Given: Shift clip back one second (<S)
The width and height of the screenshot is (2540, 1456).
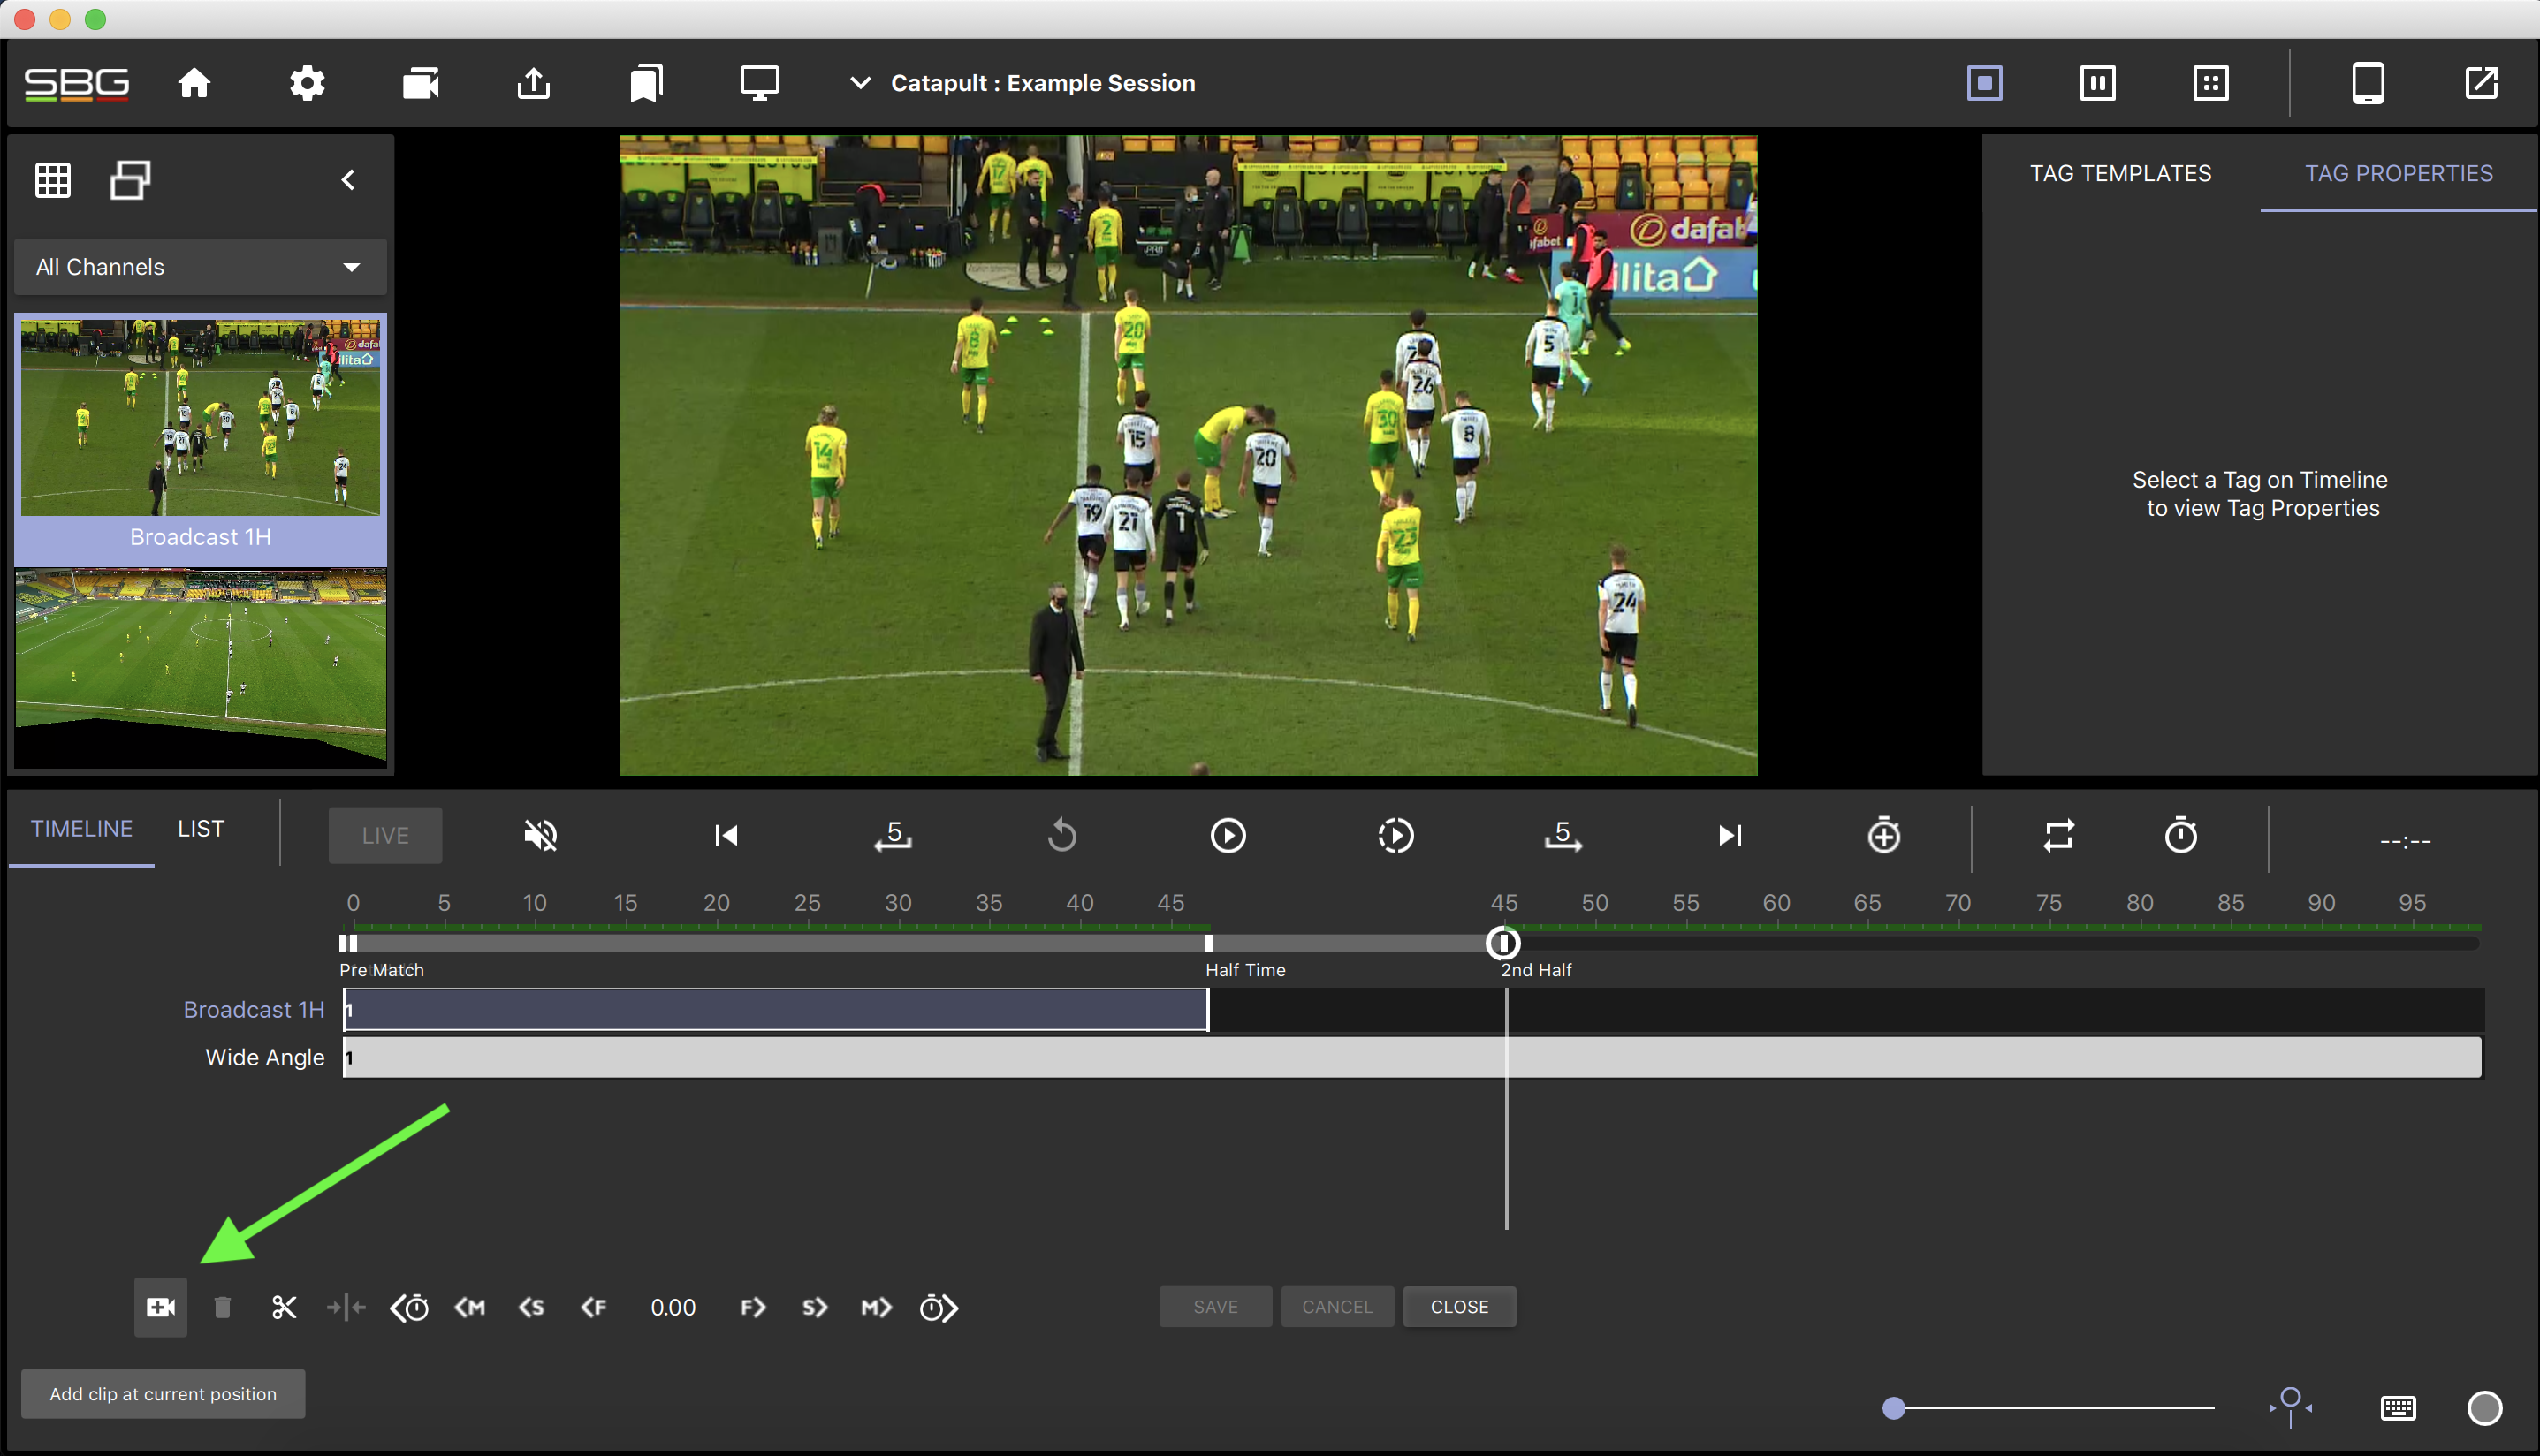Looking at the screenshot, I should [x=532, y=1307].
